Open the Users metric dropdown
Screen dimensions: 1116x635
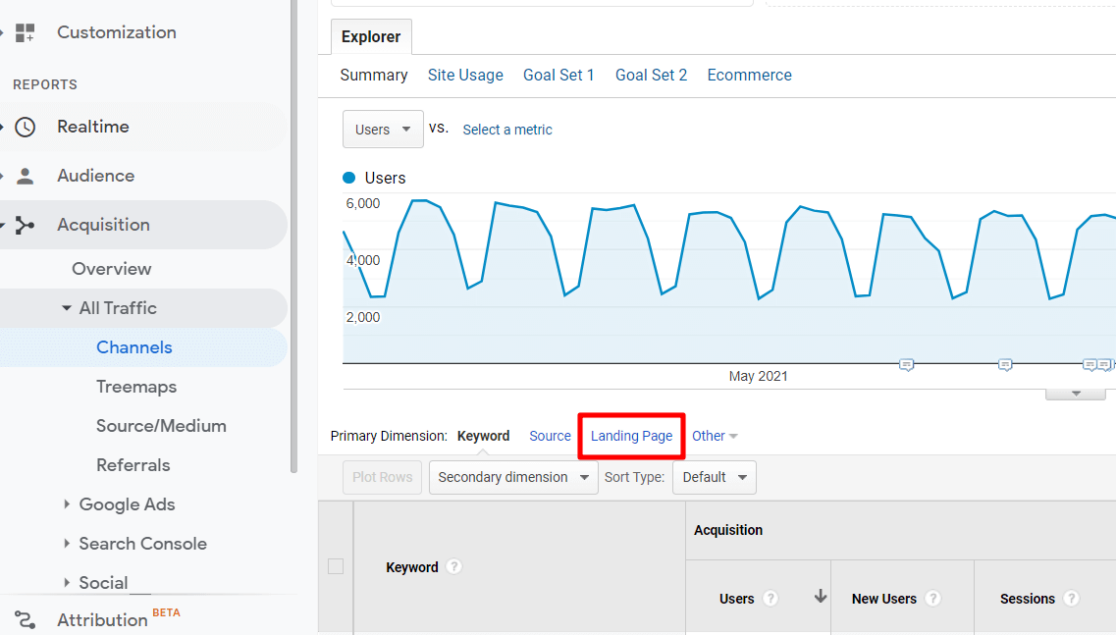click(x=382, y=129)
